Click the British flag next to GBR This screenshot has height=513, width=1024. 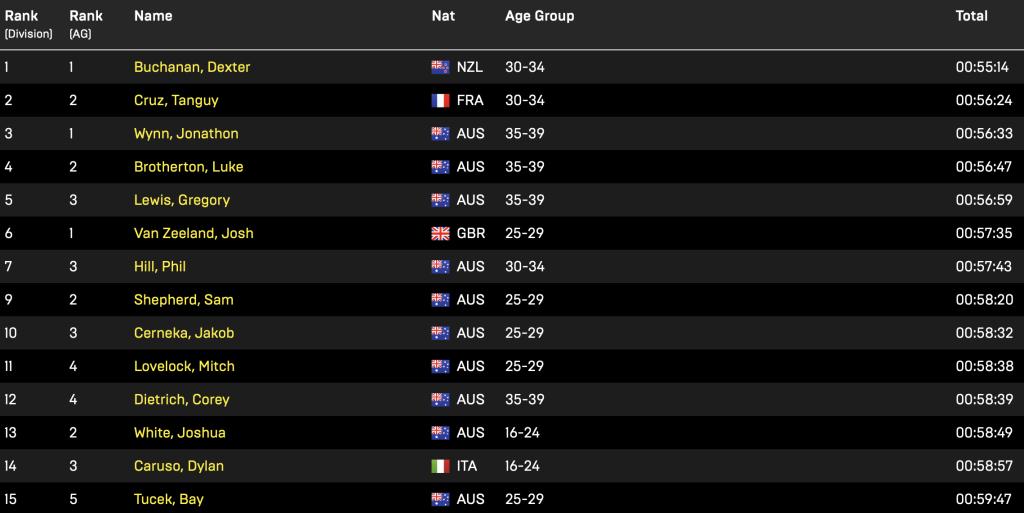point(440,234)
